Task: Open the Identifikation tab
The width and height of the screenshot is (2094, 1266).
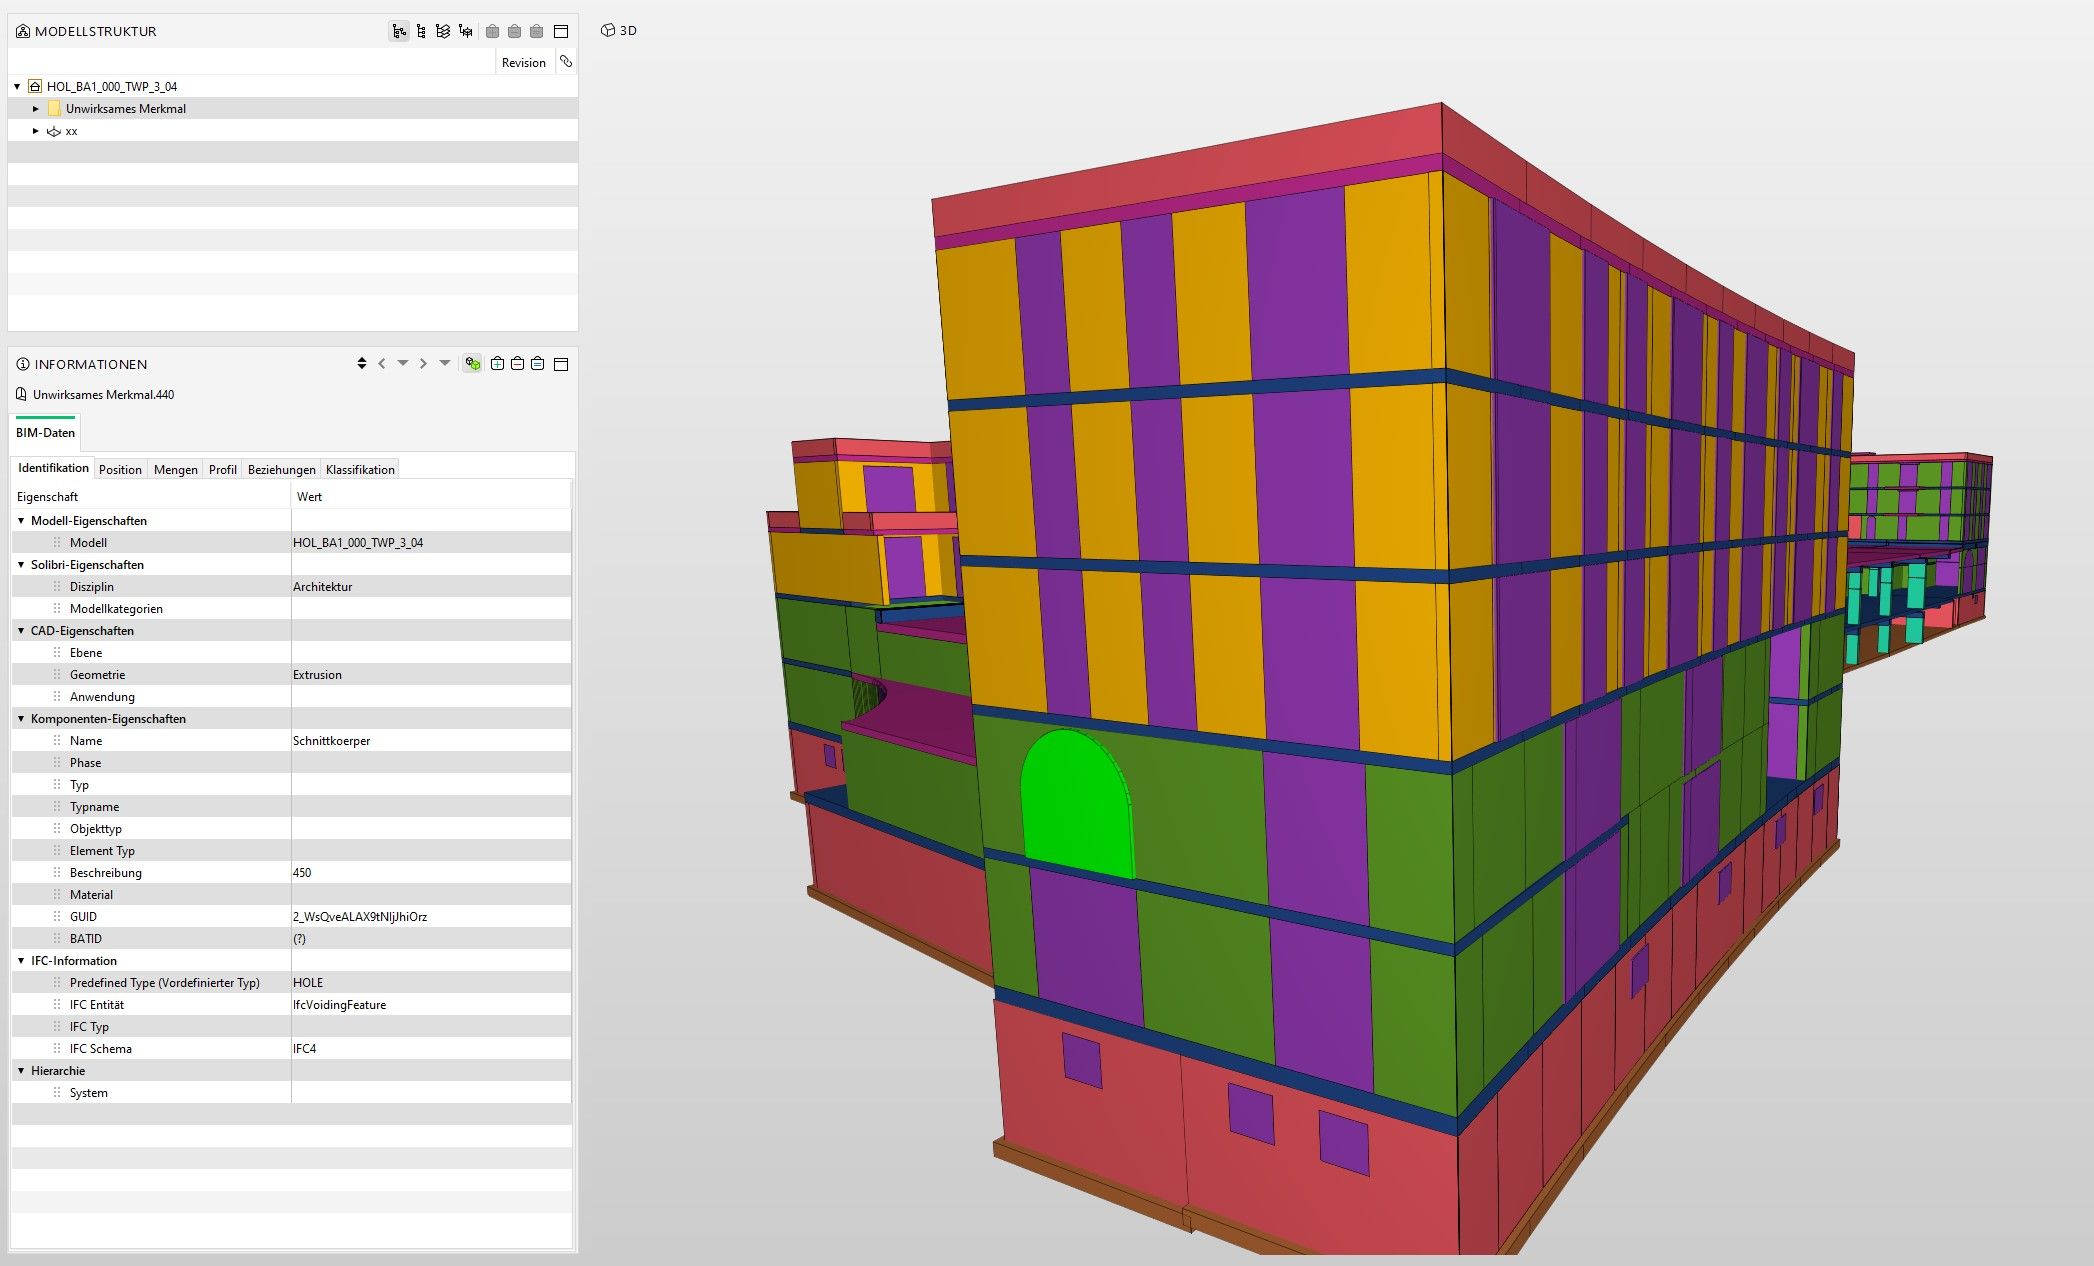Action: [53, 468]
